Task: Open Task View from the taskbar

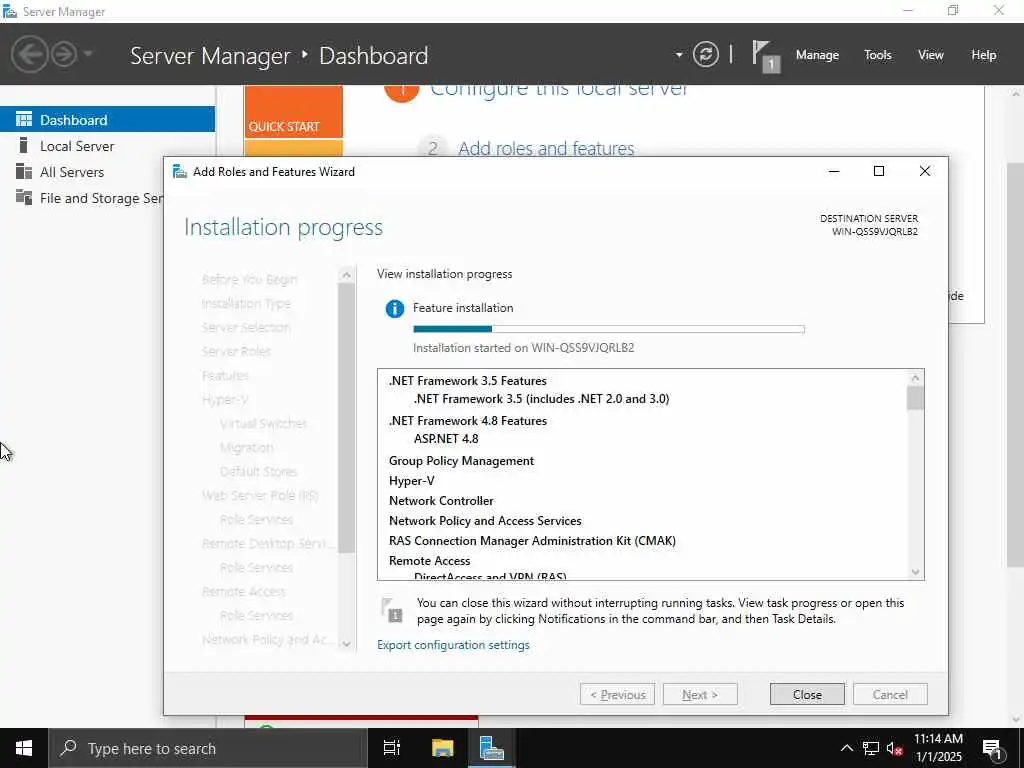Action: 392,748
